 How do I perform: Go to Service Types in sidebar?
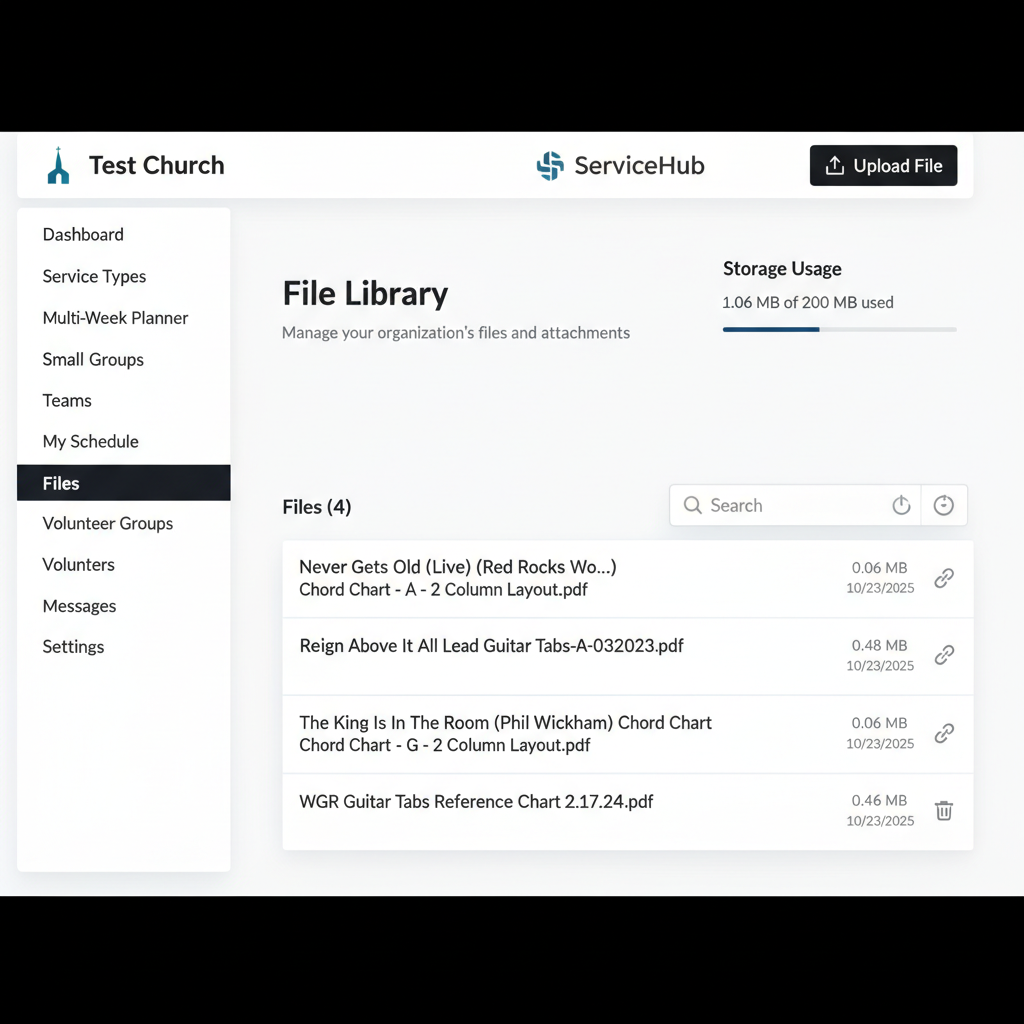coord(94,277)
